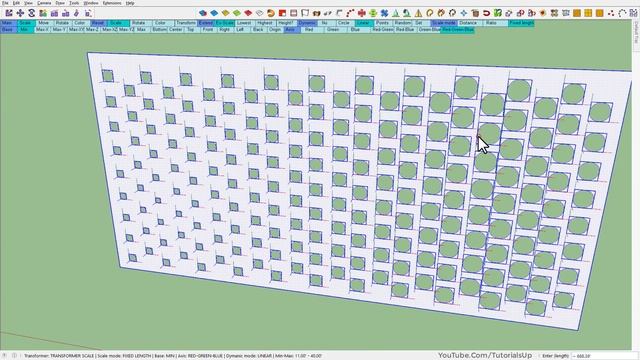Choose the Linear dynamic mode
This screenshot has width=640, height=360.
click(363, 23)
